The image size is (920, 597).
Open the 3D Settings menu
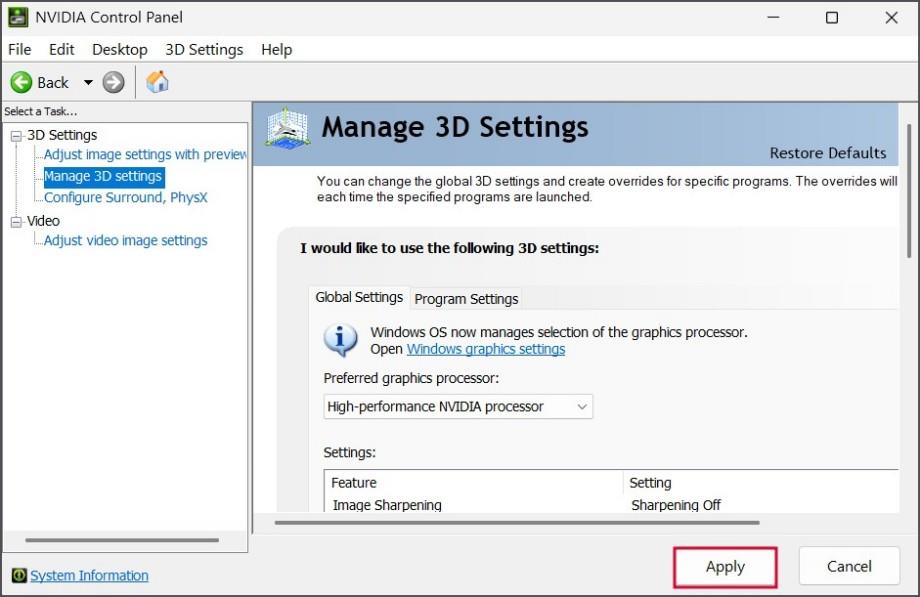[204, 49]
